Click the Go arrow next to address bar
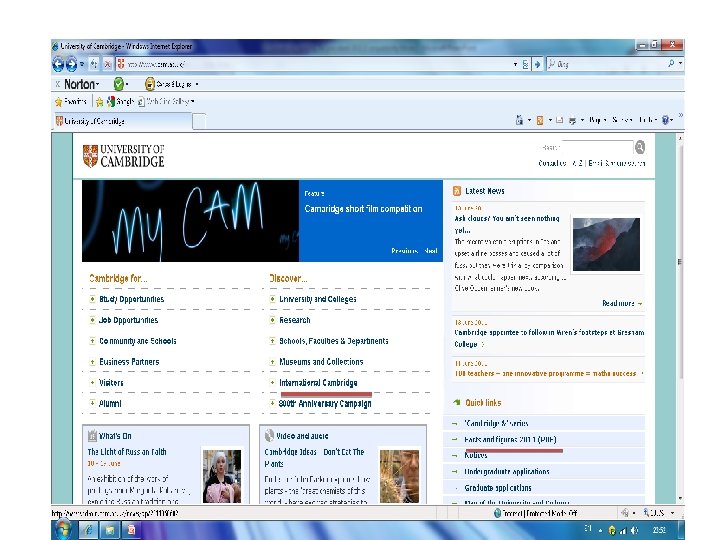The height and width of the screenshot is (540, 720). pyautogui.click(x=537, y=64)
